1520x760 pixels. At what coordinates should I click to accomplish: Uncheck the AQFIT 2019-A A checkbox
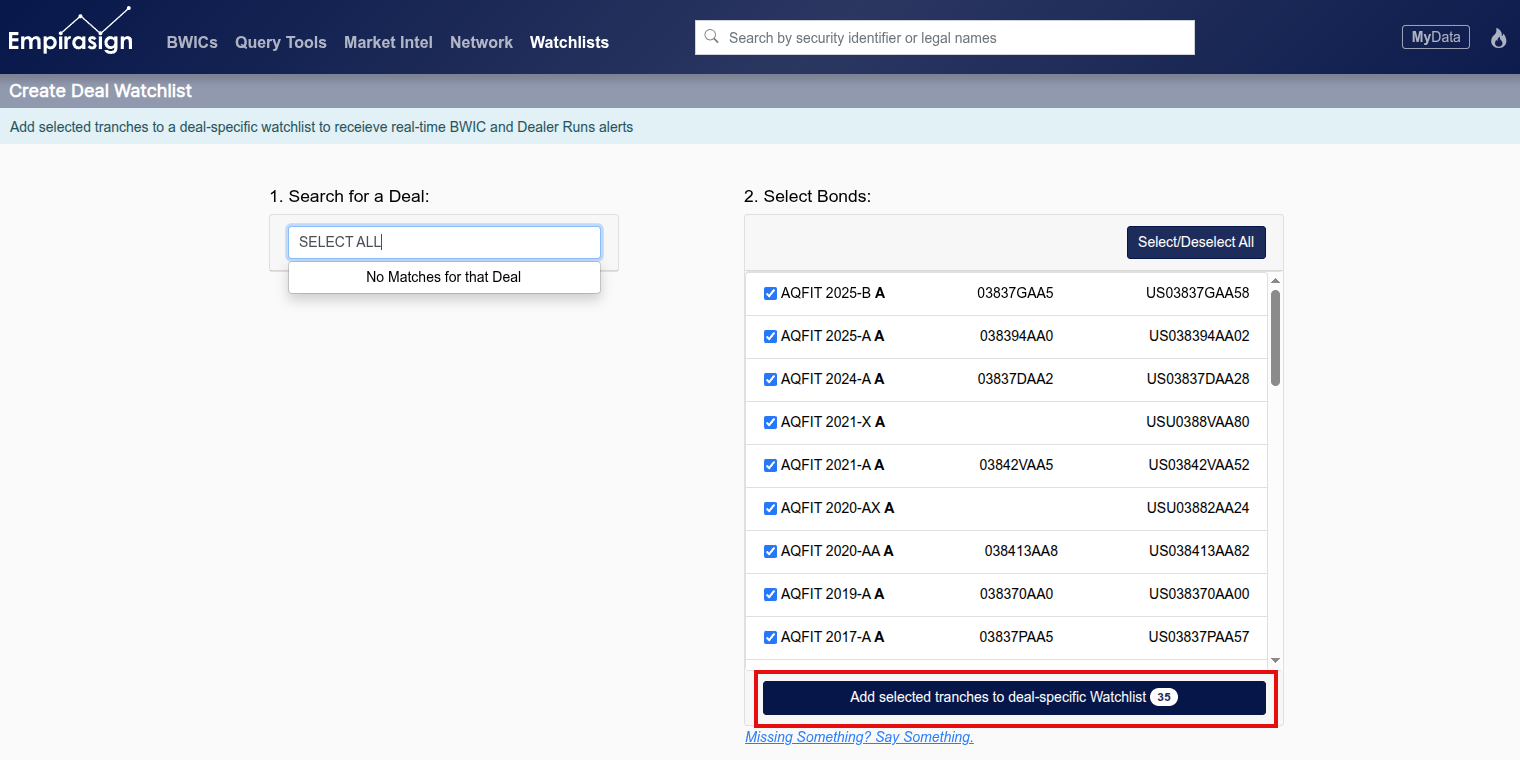tap(770, 595)
